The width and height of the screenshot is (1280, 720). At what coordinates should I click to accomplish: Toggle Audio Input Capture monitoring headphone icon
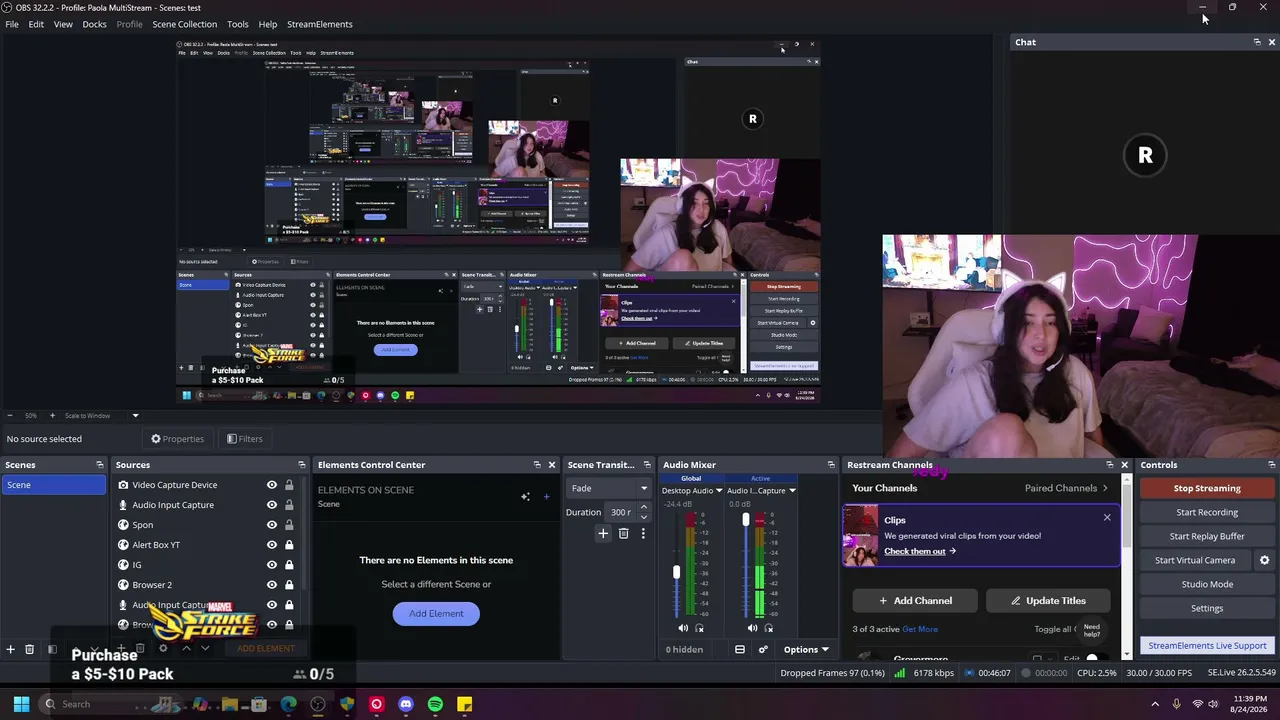click(768, 628)
